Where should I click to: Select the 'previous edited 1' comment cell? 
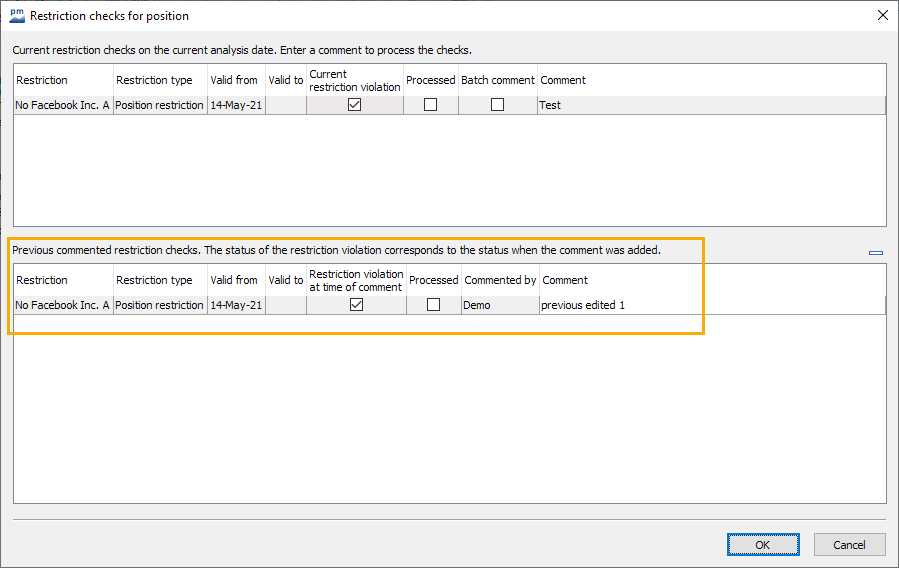710,305
